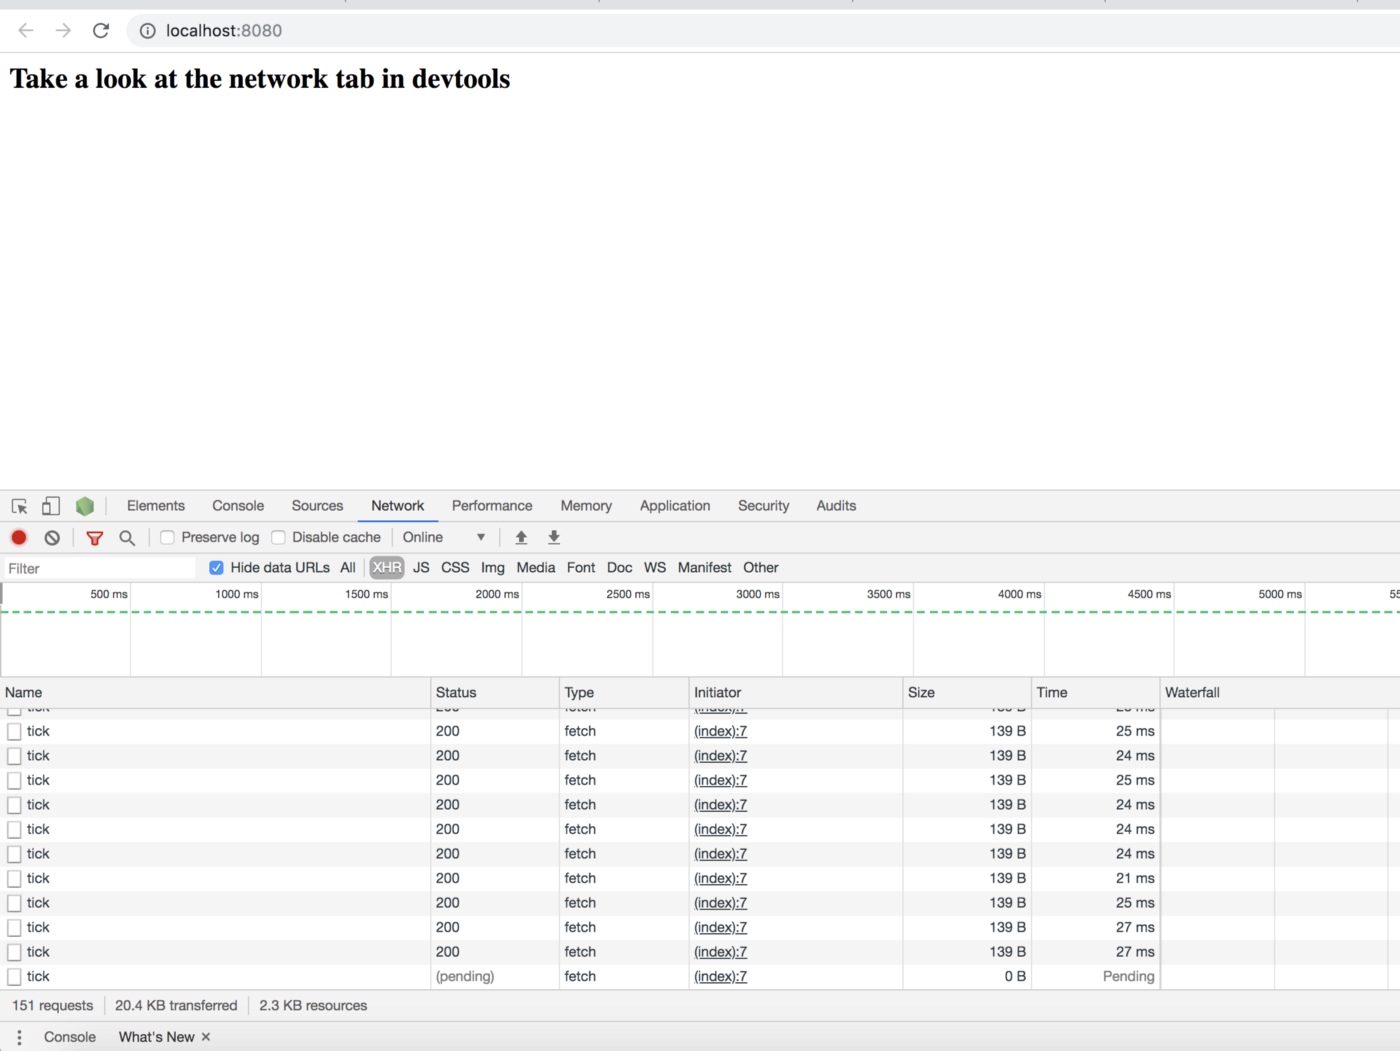Select the tick request taking 21 ms
This screenshot has height=1051, width=1400.
click(x=700, y=878)
